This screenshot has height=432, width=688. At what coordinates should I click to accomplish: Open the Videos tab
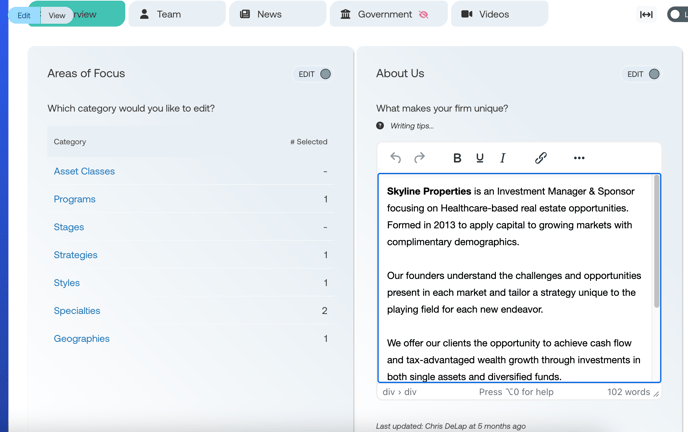click(500, 14)
